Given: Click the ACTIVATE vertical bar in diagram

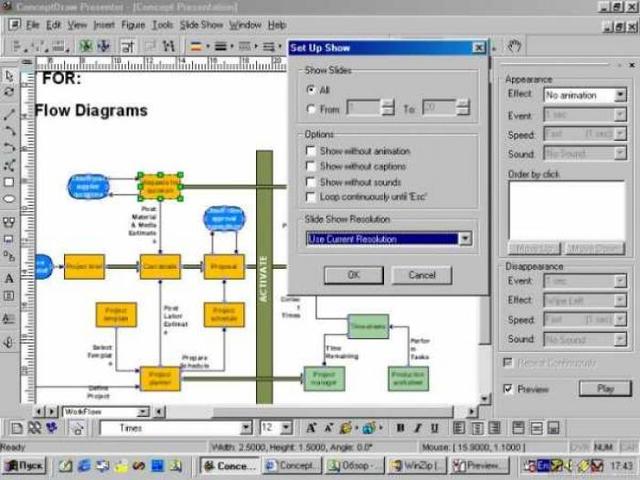Looking at the screenshot, I should 264,277.
